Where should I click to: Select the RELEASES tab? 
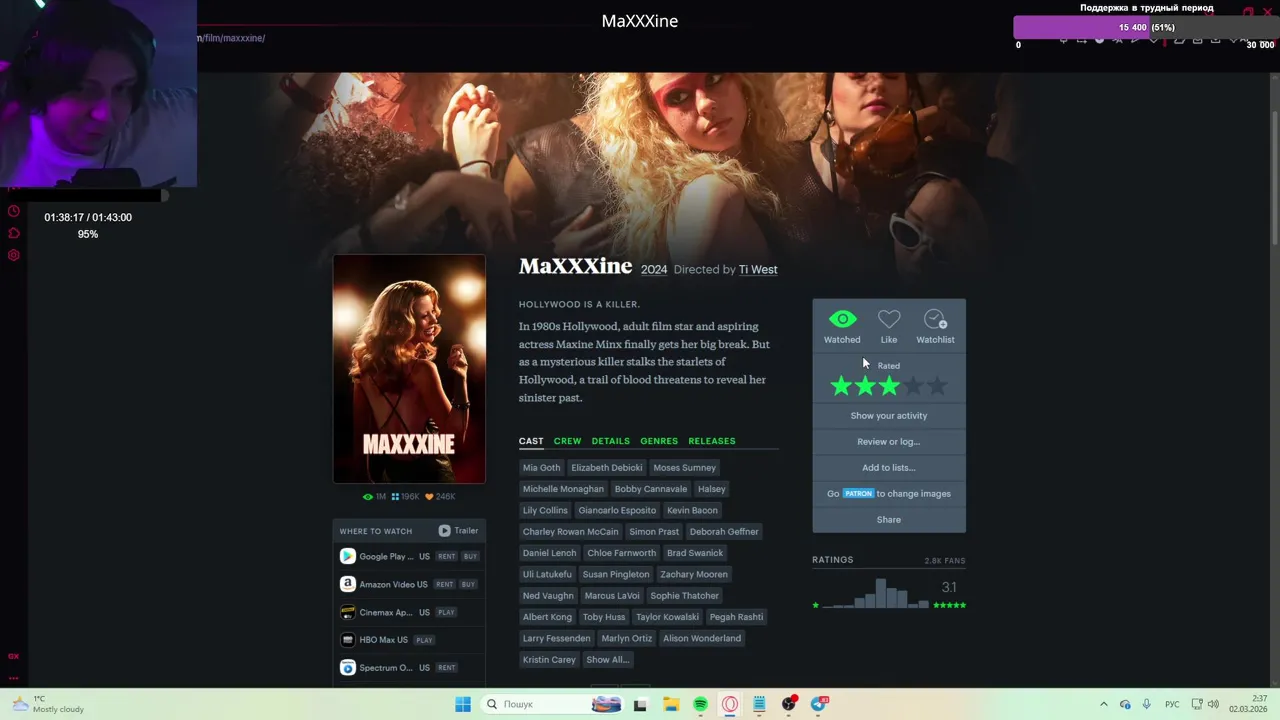712,441
